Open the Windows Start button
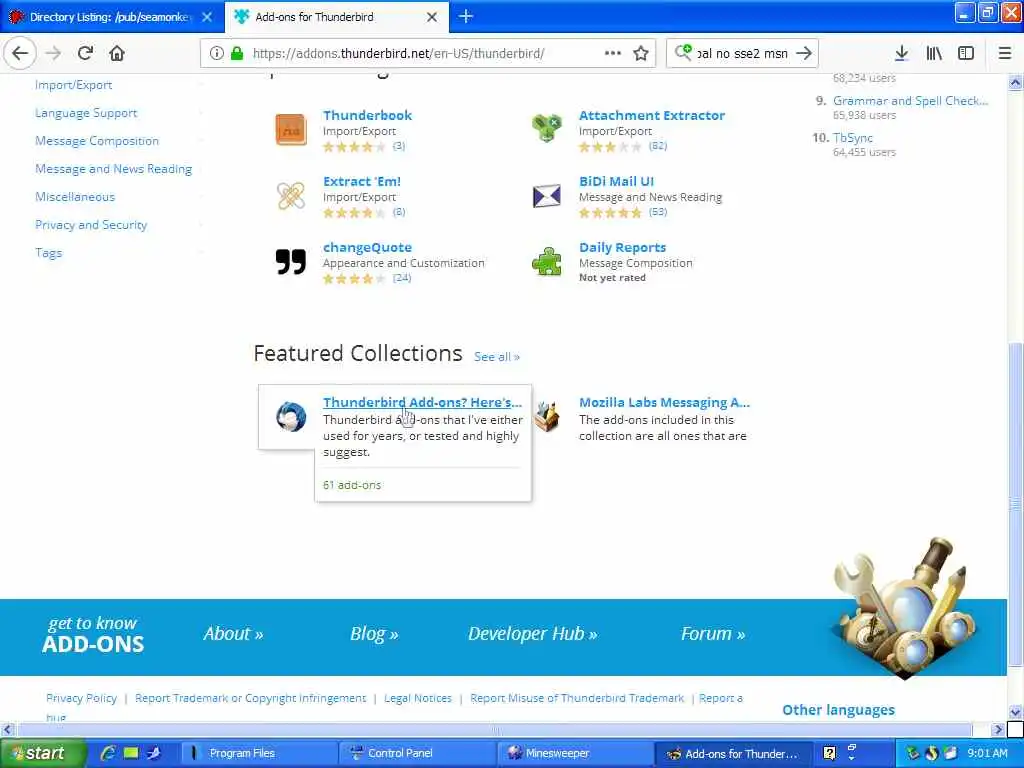 (x=42, y=753)
